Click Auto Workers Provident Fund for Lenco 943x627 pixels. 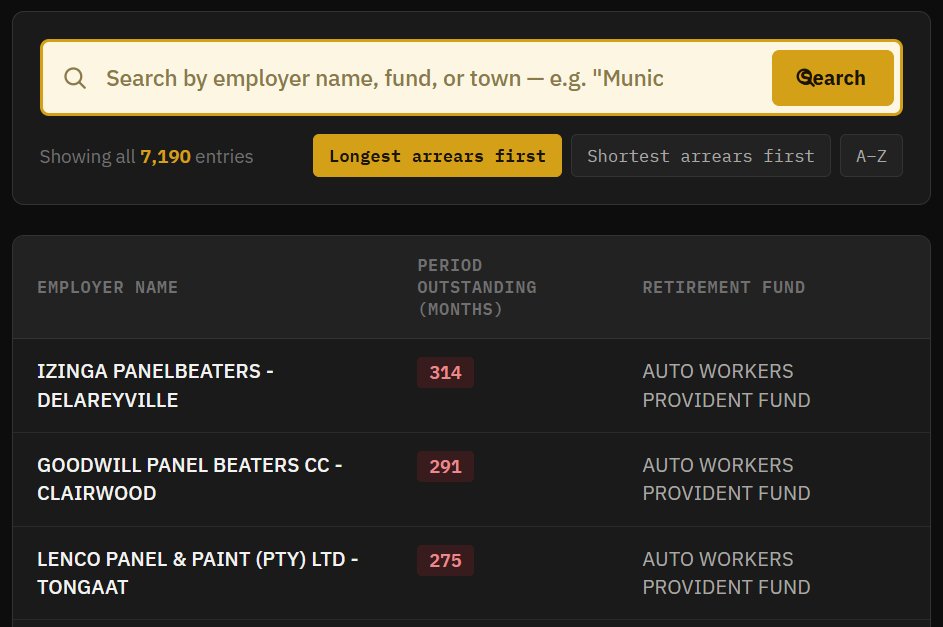coord(726,573)
